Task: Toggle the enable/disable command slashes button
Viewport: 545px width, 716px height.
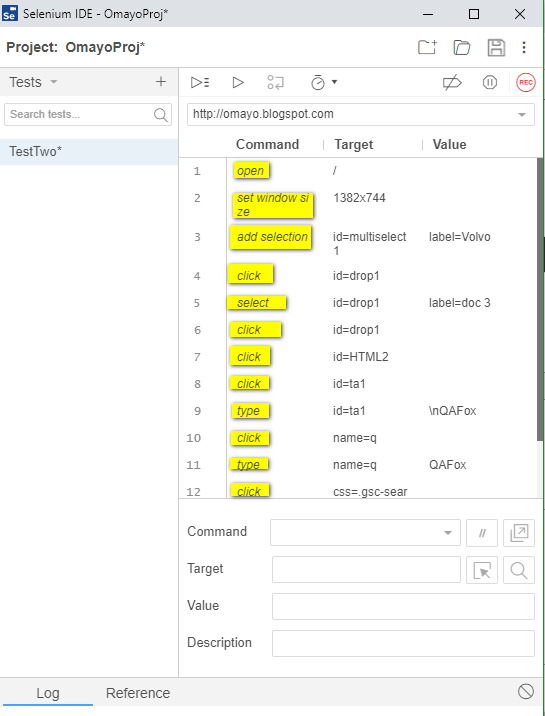Action: click(x=482, y=532)
